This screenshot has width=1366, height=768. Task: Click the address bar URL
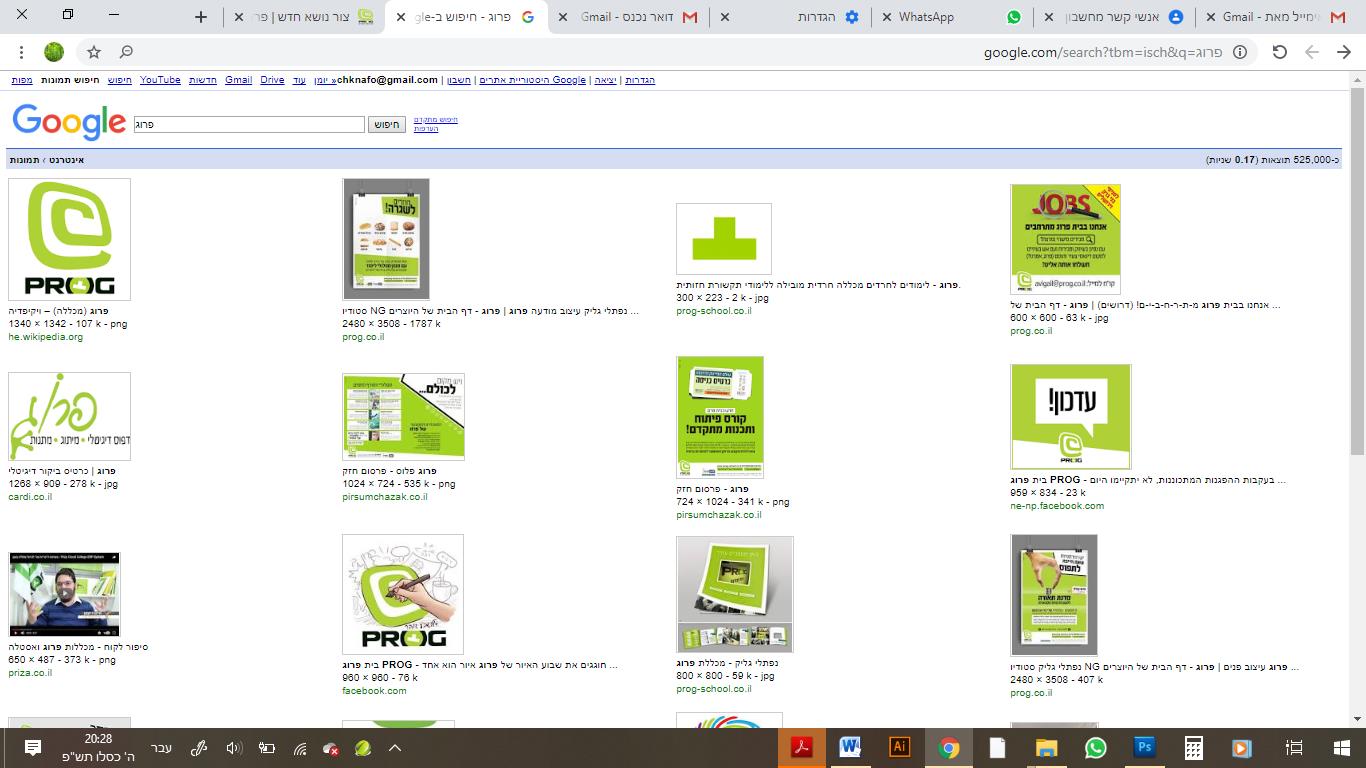(1103, 52)
